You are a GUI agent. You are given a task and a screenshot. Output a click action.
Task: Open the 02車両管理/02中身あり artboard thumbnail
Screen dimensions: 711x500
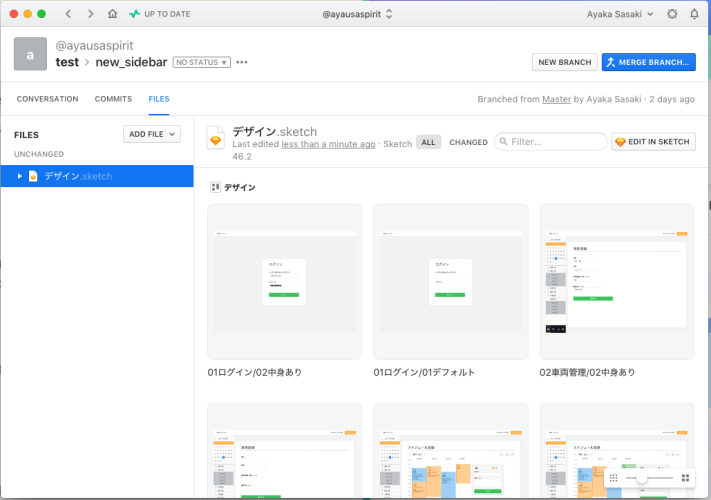[617, 282]
